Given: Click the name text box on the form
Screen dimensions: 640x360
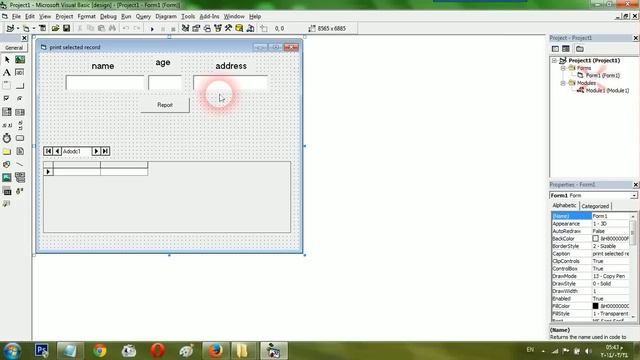Looking at the screenshot, I should [105, 82].
